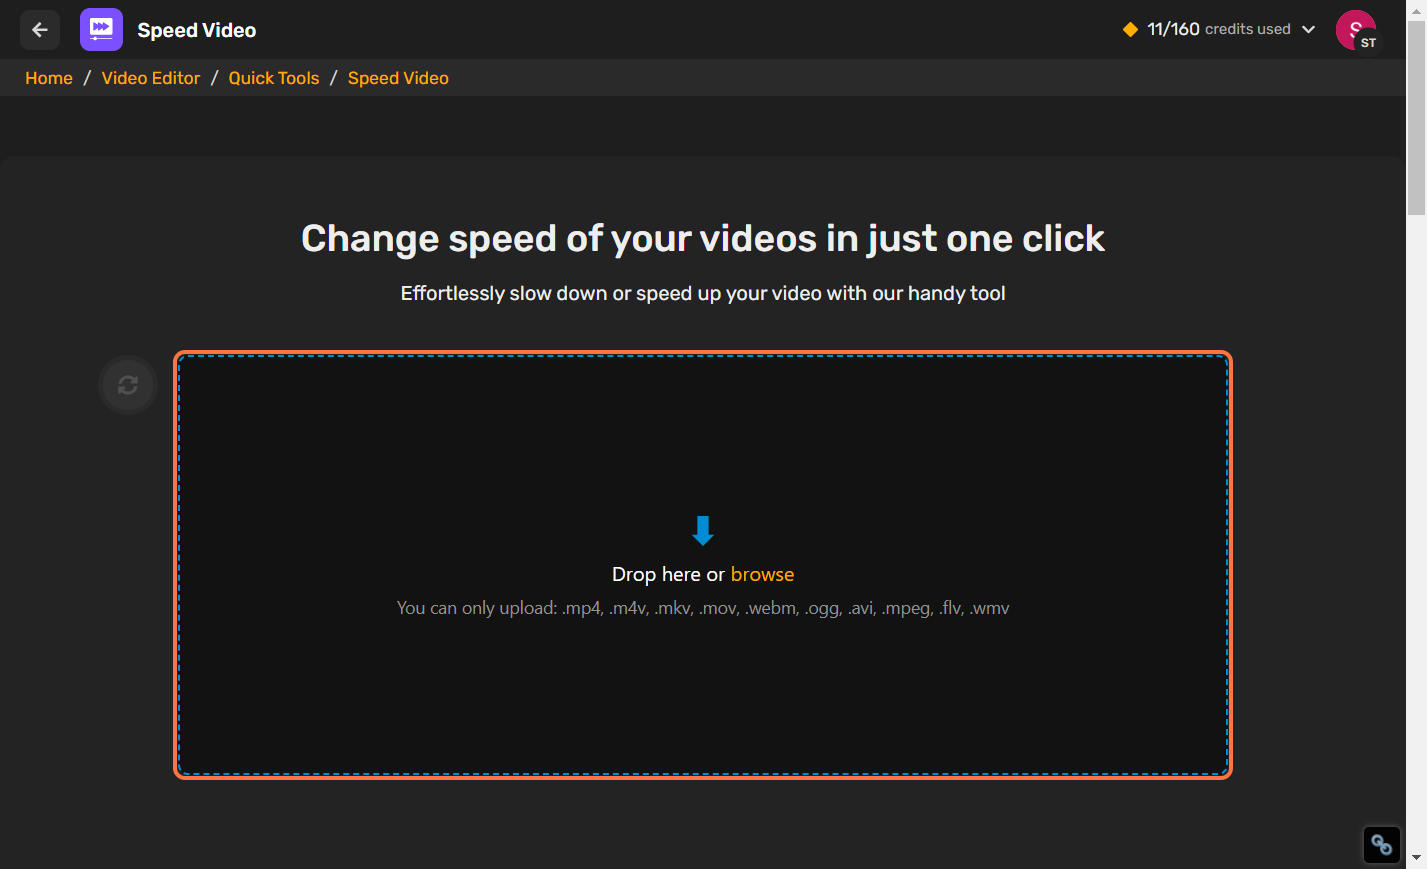Click the allowed upload formats text

[x=703, y=608]
